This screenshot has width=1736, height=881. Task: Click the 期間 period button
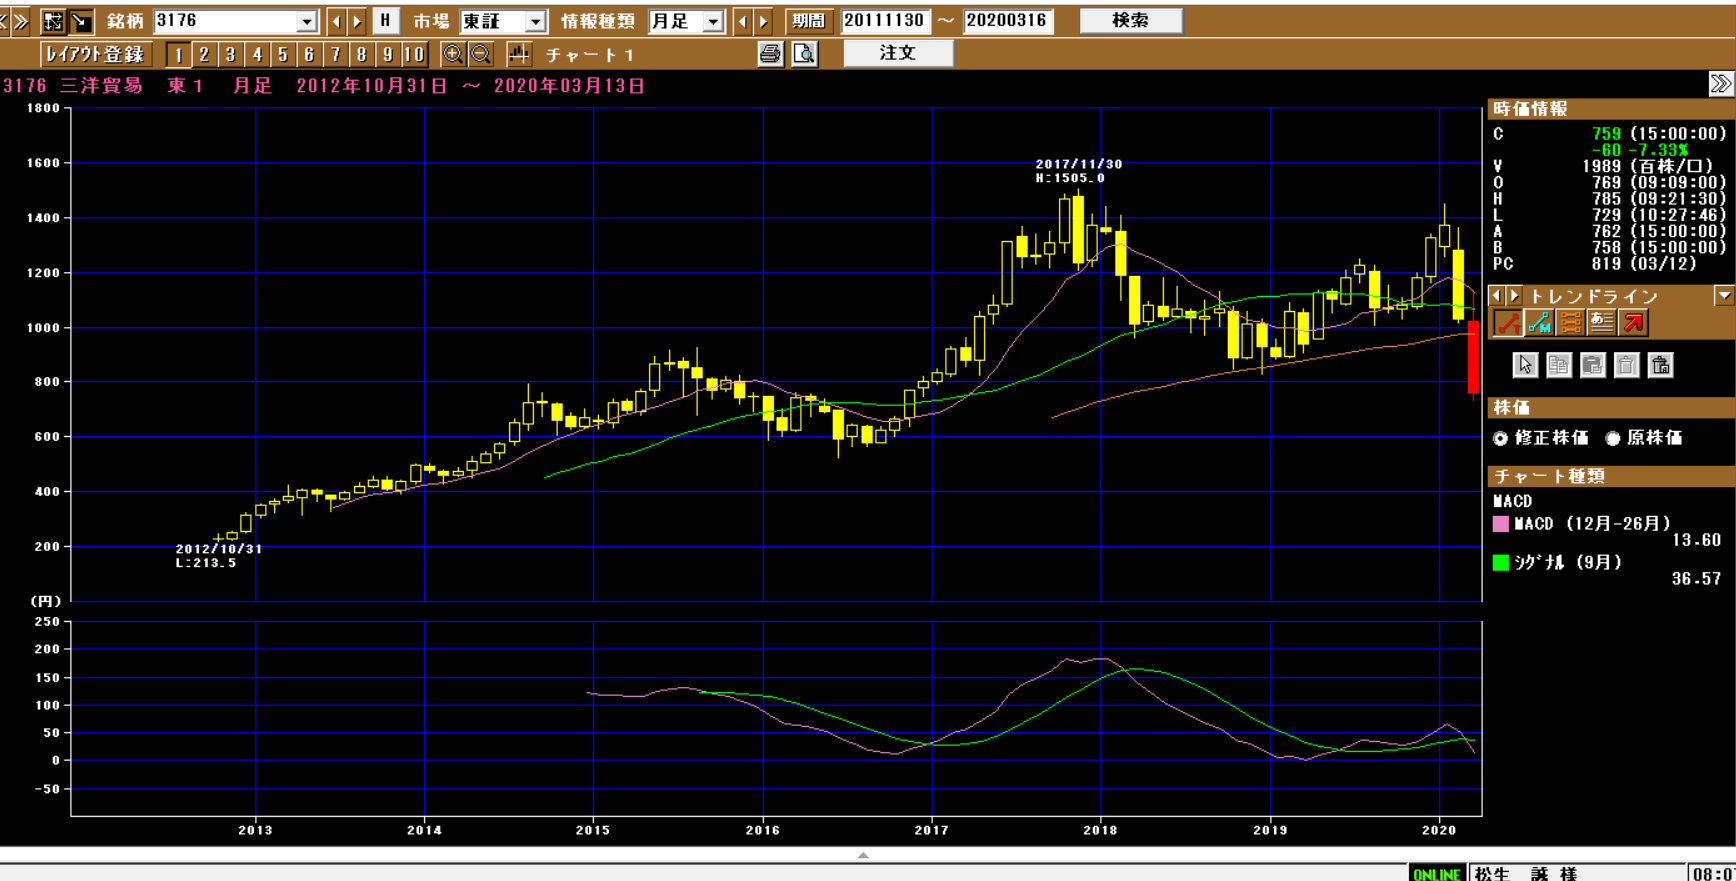(x=808, y=21)
